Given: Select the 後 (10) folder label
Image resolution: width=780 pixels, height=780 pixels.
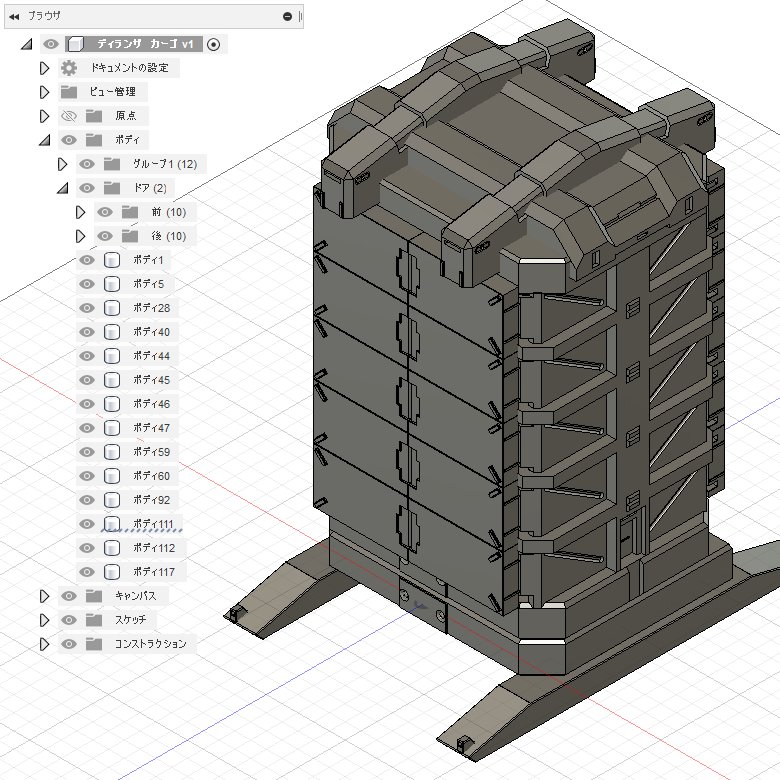Looking at the screenshot, I should pos(169,236).
